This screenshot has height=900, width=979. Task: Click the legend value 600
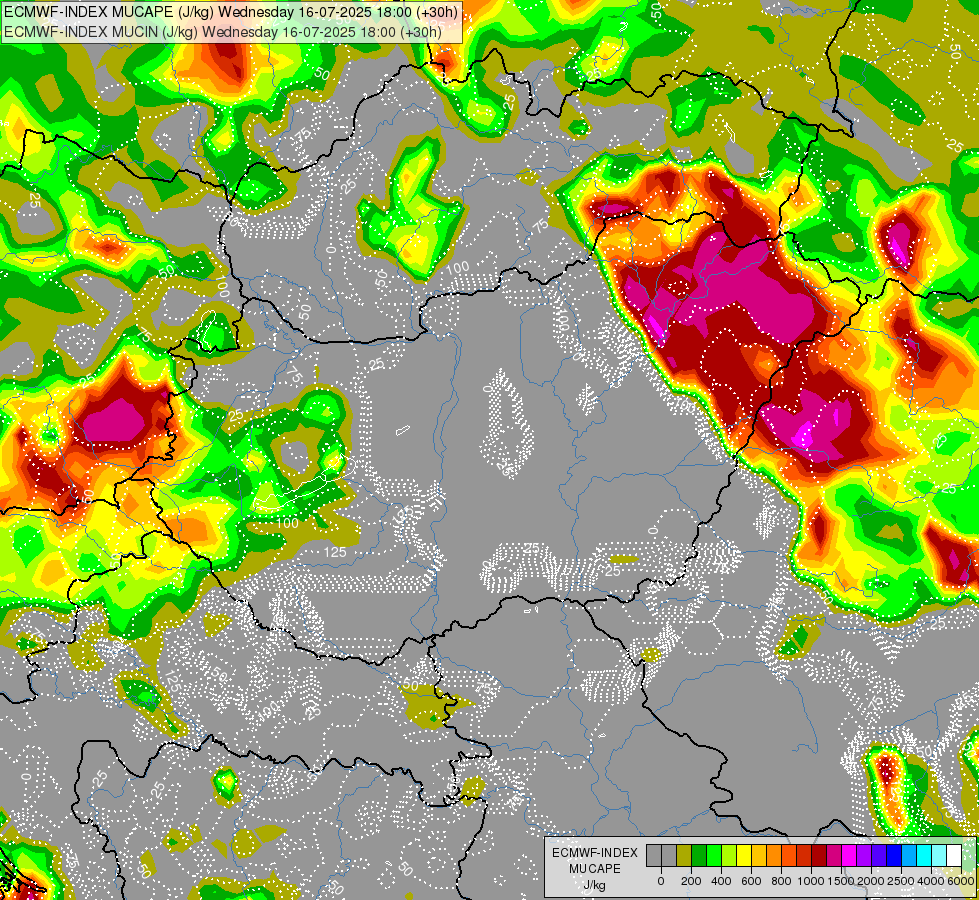(751, 881)
